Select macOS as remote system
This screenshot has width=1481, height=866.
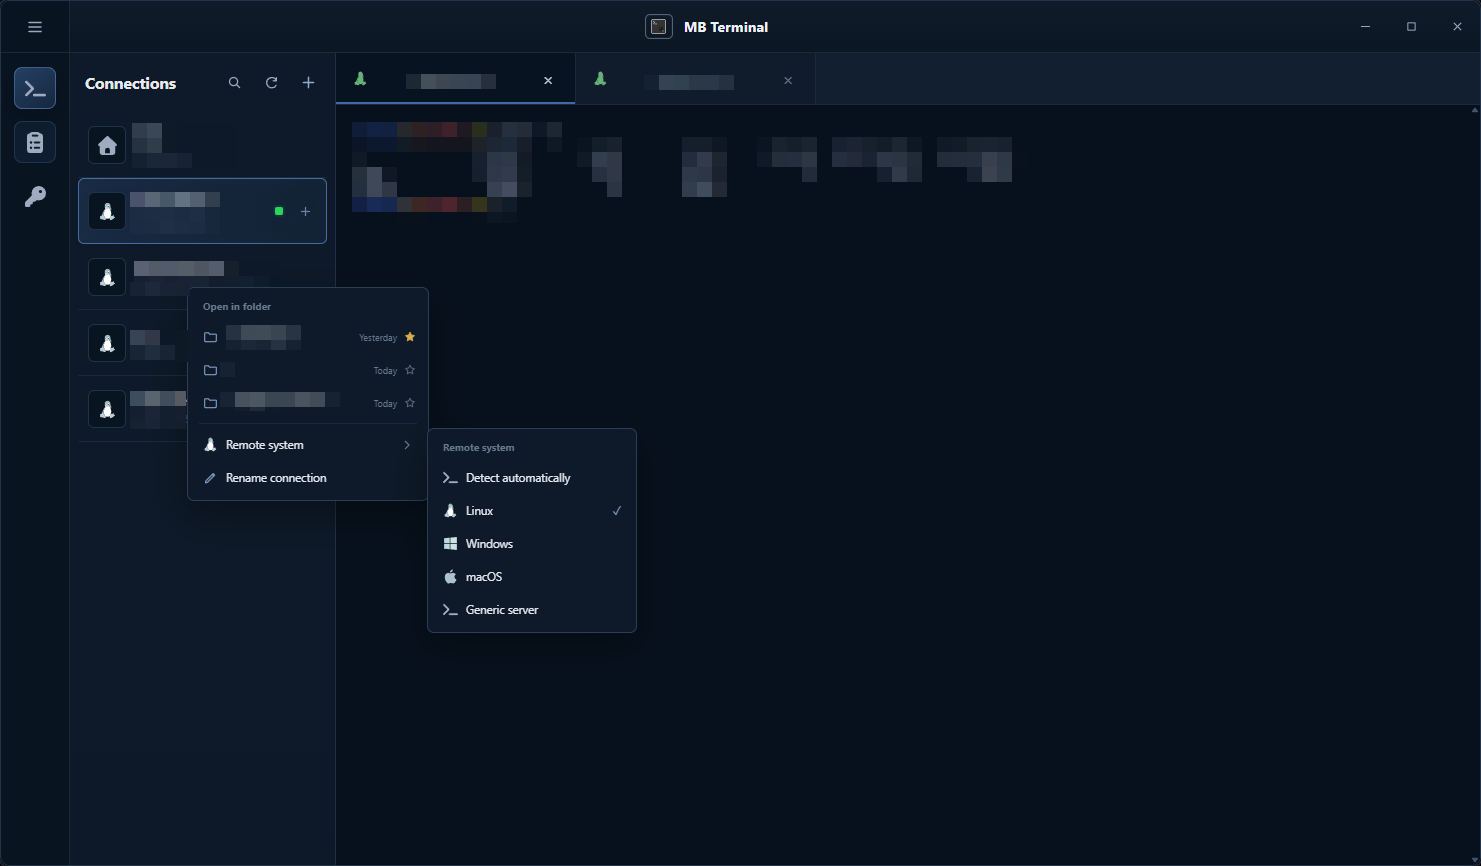click(x=532, y=577)
